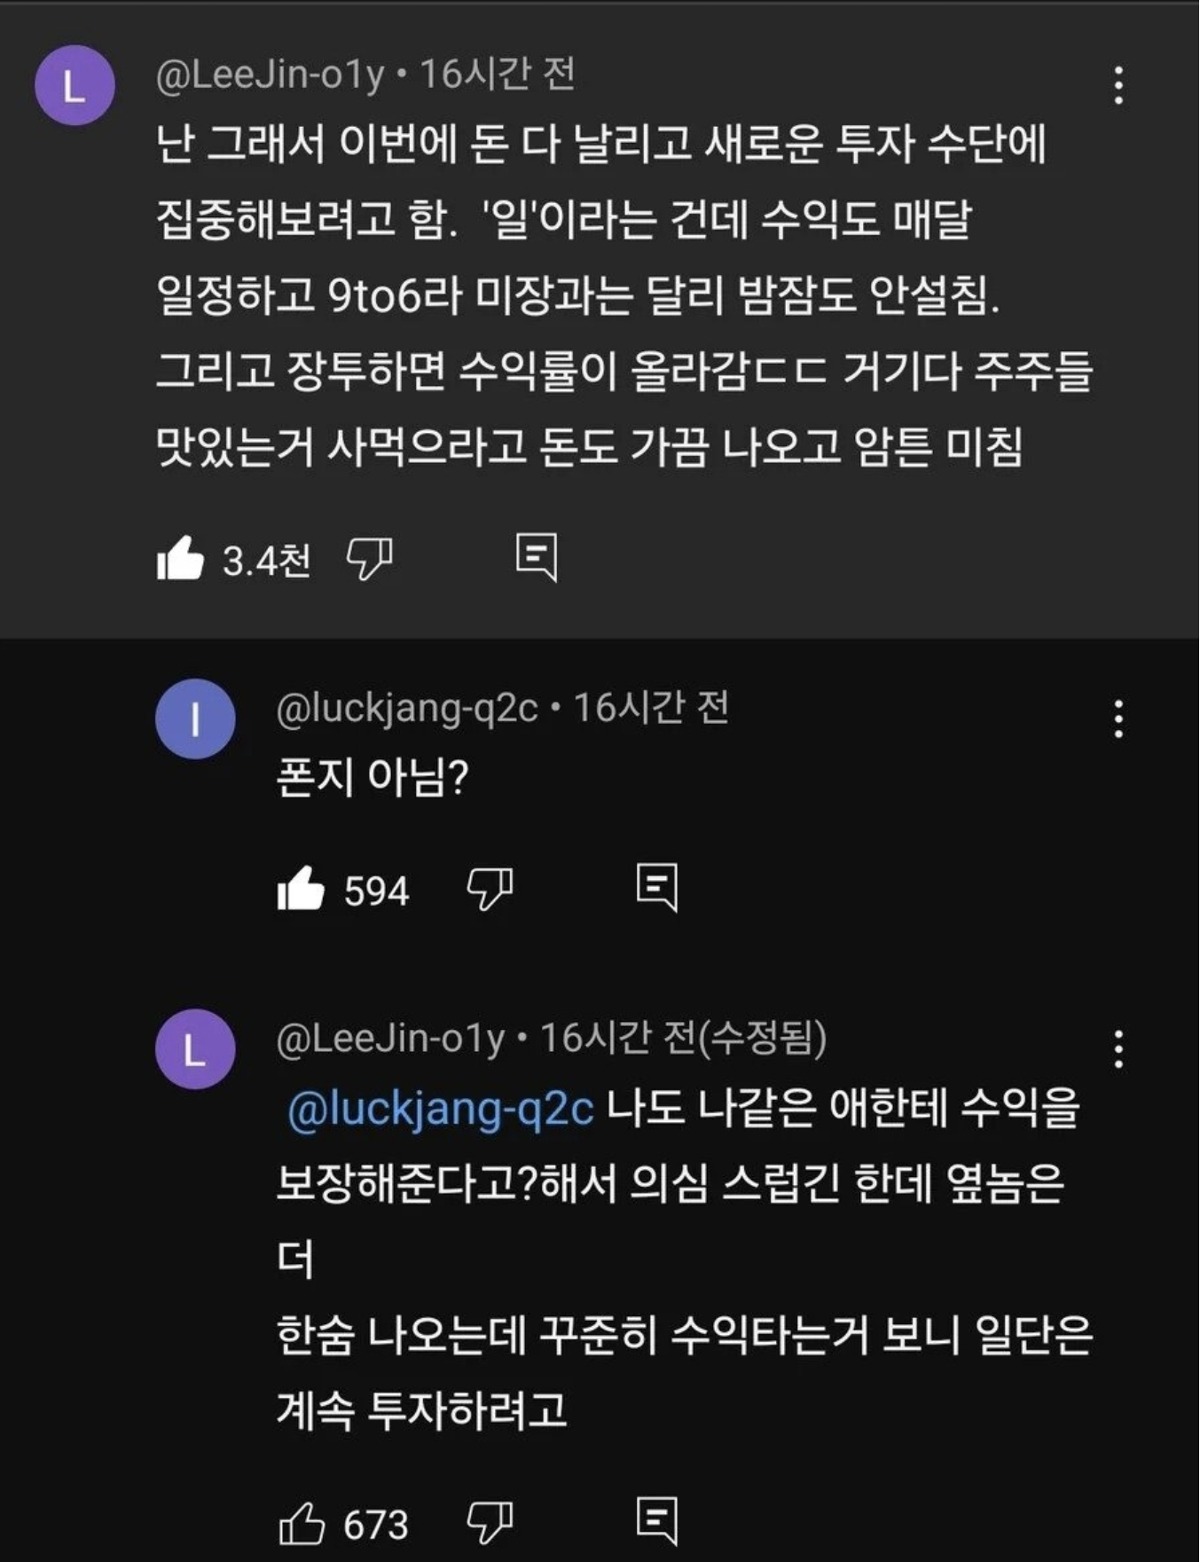Open avatar of bottom LeeJin-o1y reply
Screen dimensions: 1200x1562
tap(195, 1050)
